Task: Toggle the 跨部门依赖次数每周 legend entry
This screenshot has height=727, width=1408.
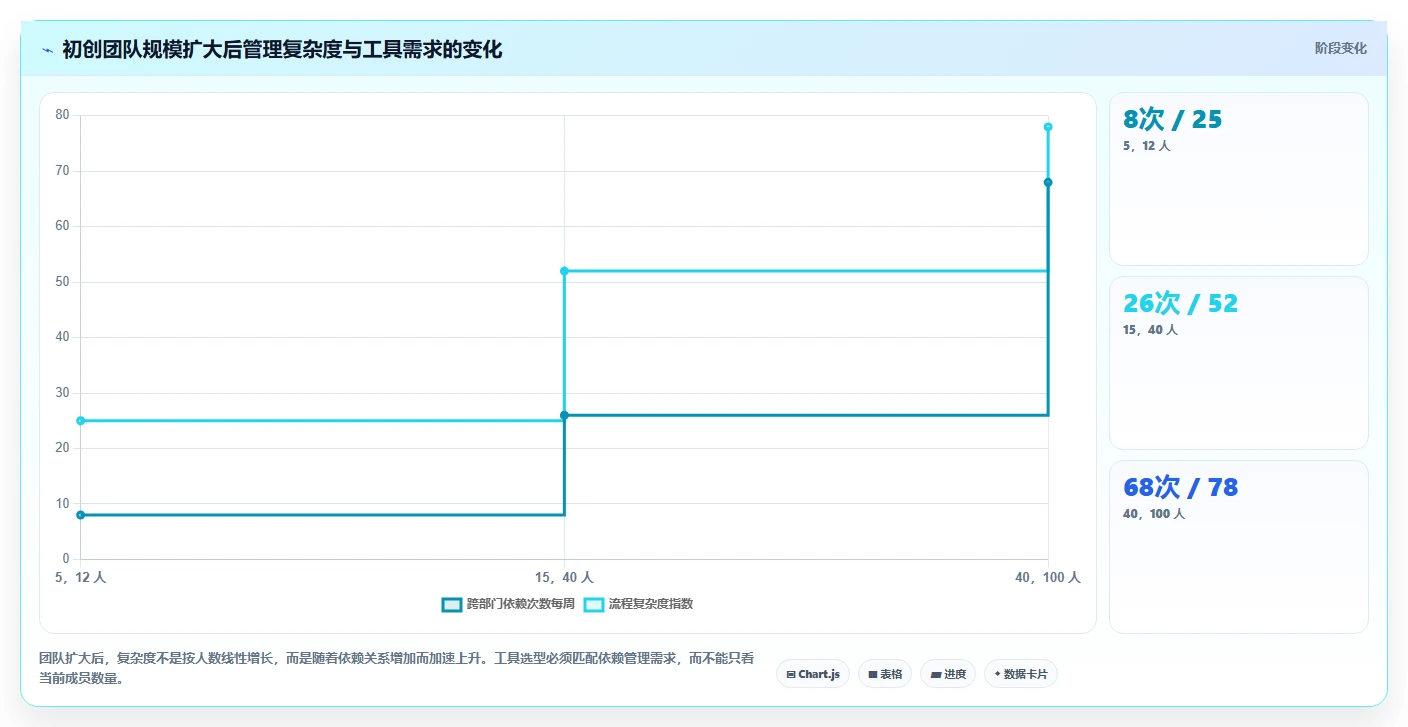Action: (508, 604)
